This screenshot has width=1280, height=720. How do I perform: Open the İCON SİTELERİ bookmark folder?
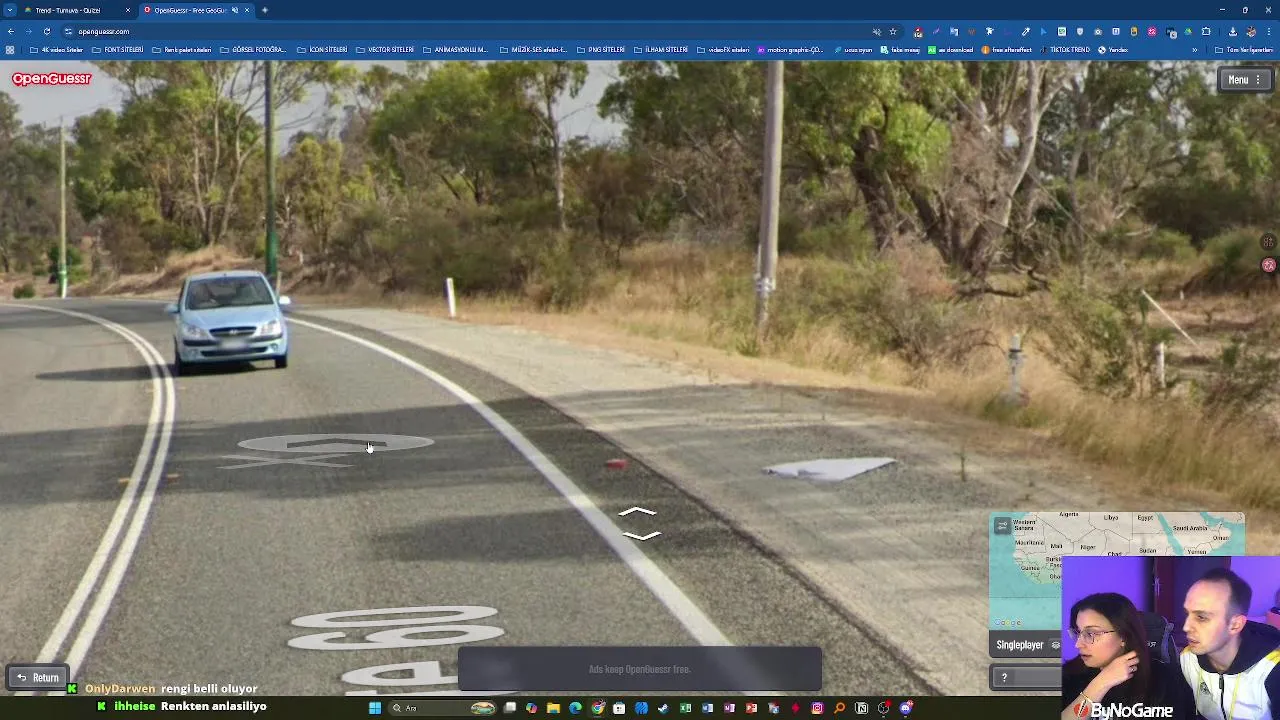coord(322,50)
